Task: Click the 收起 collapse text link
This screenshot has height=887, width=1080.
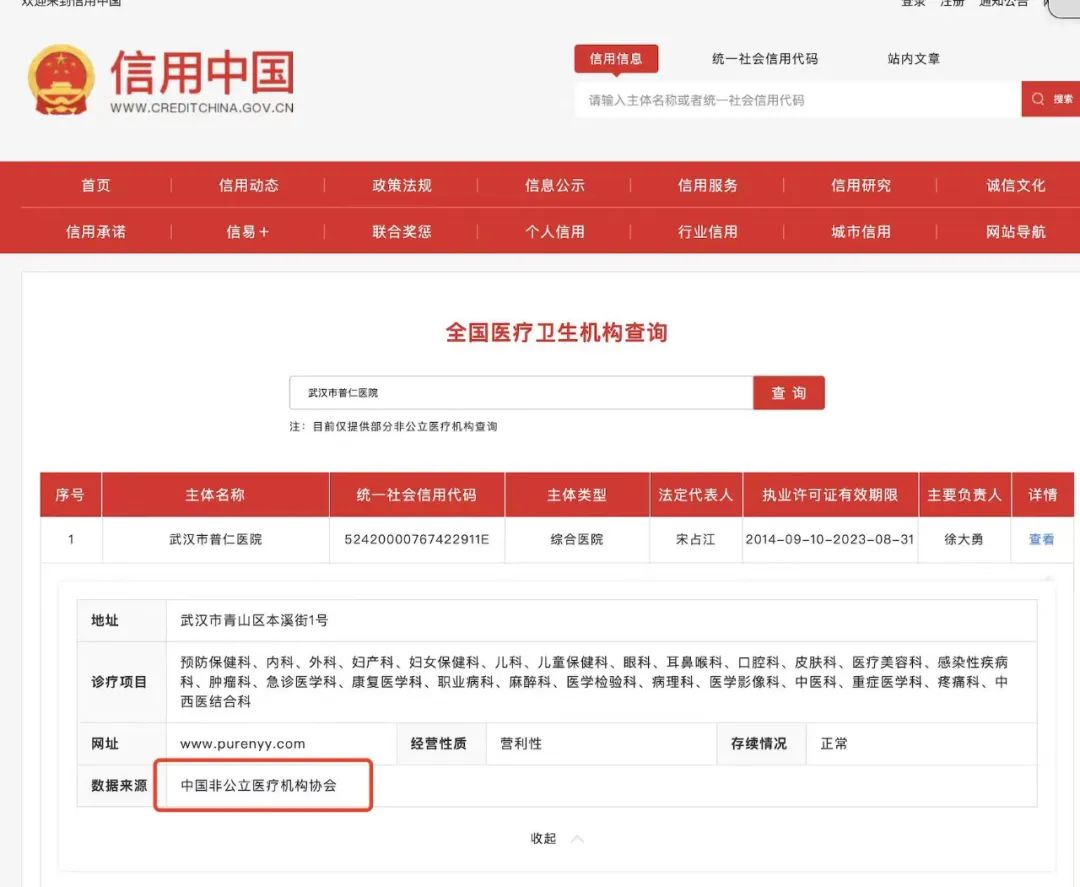Action: point(543,839)
